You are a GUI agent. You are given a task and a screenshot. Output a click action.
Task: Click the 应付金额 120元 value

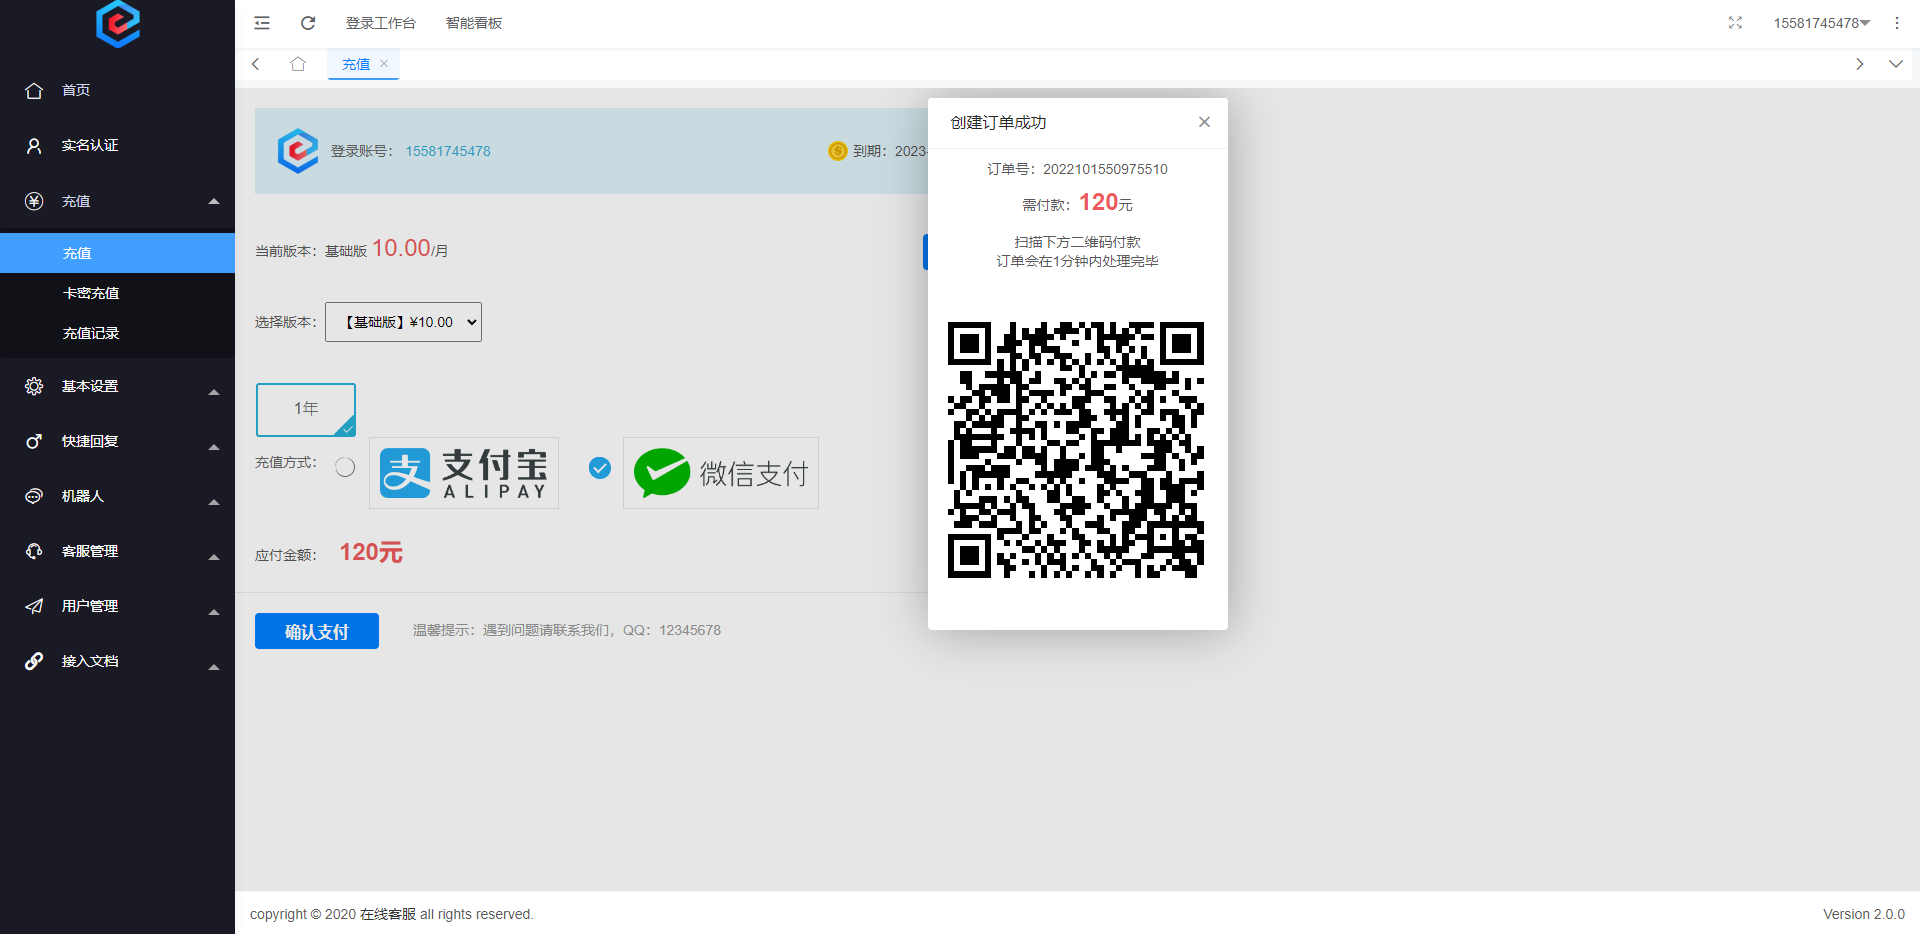tap(371, 553)
